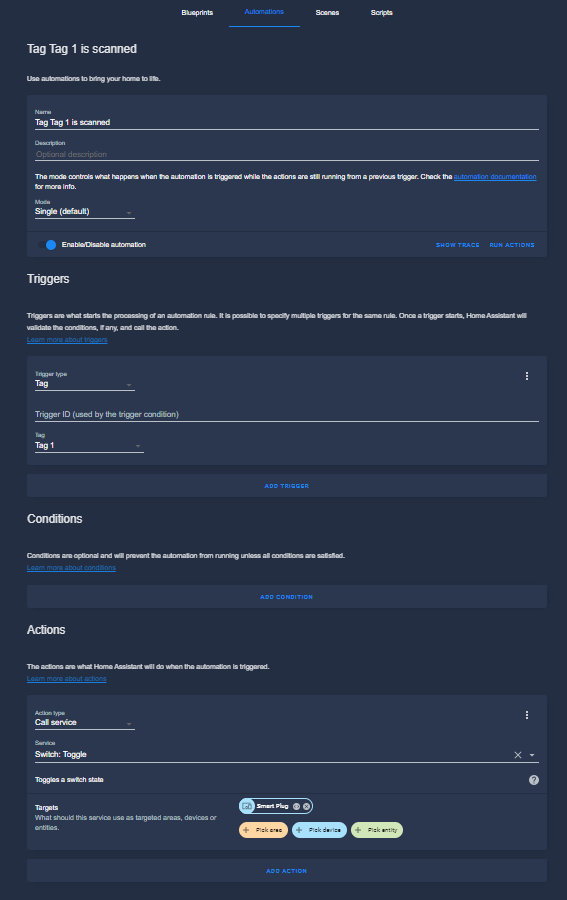The width and height of the screenshot is (567, 900).
Task: Open the trigger's three-dot overflow menu
Action: click(527, 376)
